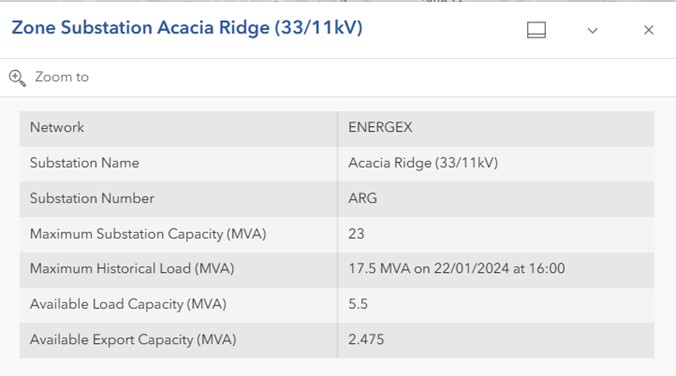
Task: Click Maximum Substation Capacity (MVA) label
Action: pyautogui.click(x=148, y=234)
